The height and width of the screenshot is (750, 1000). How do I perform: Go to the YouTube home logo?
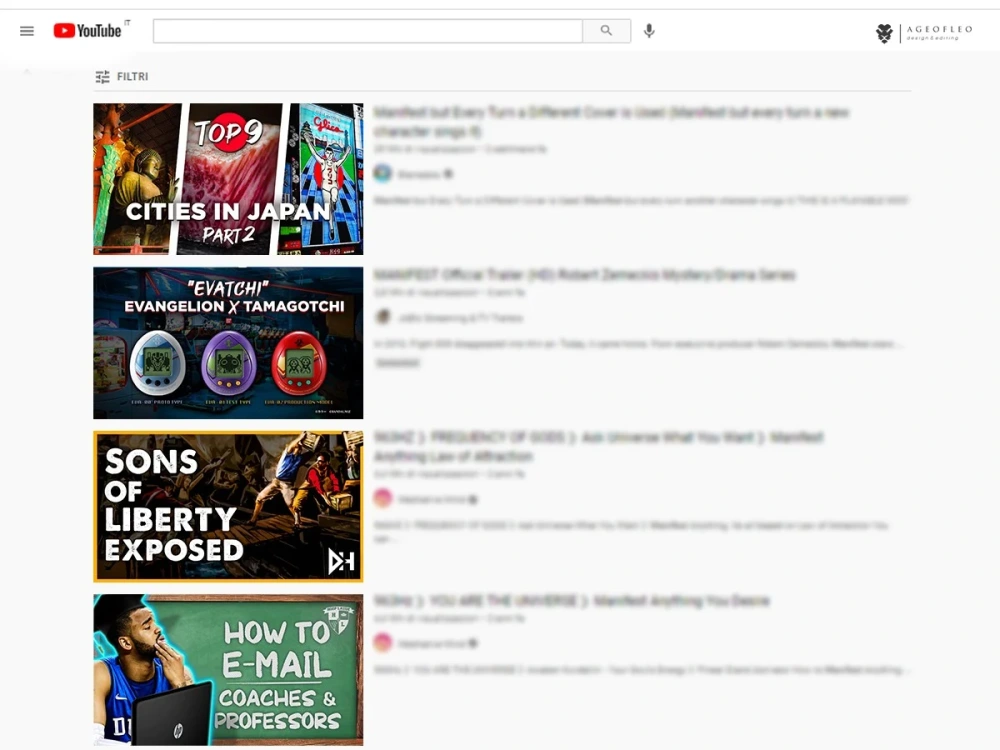(x=87, y=31)
